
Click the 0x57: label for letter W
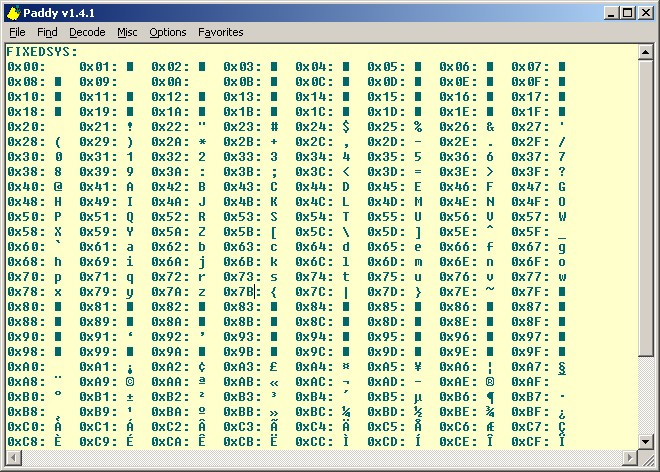coord(530,217)
